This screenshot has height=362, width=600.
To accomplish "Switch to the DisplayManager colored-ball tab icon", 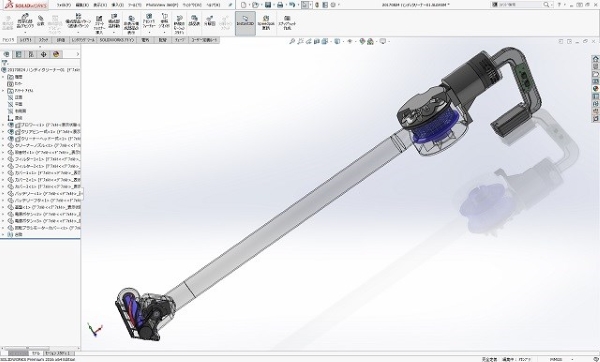I will (x=56, y=54).
